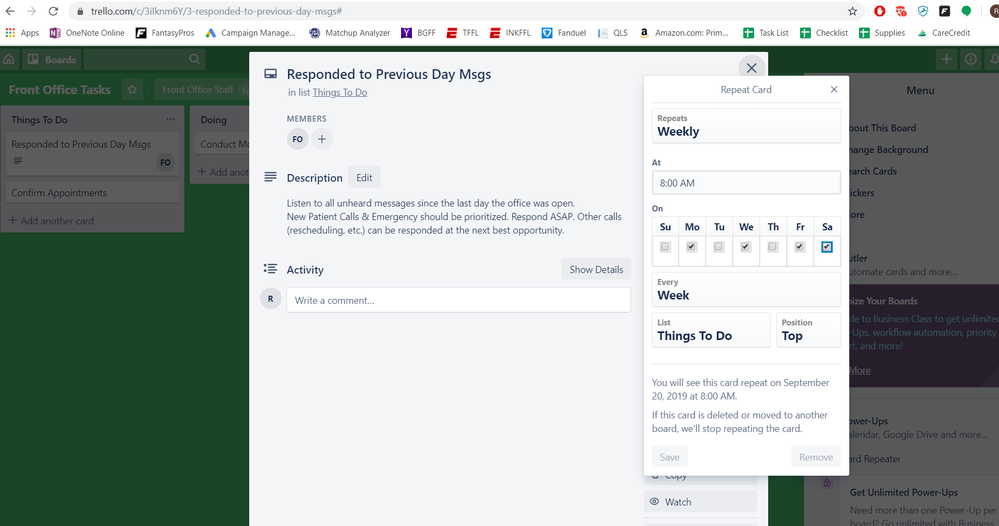Open the Position Top dropdown
The image size is (999, 526).
[x=808, y=330]
